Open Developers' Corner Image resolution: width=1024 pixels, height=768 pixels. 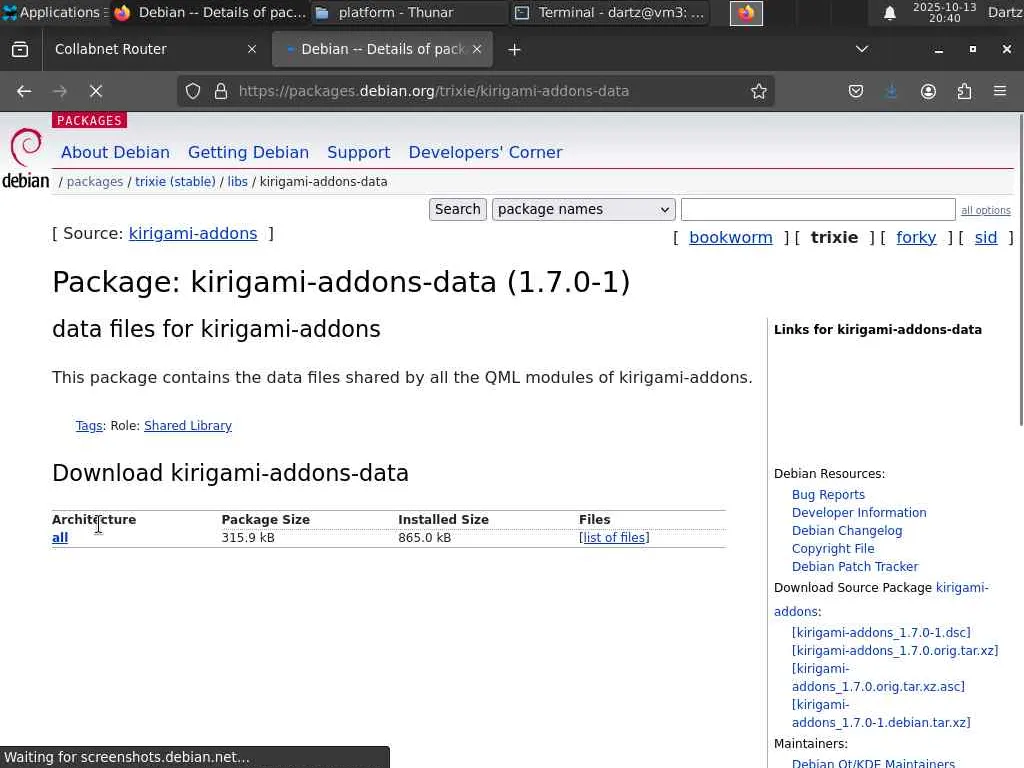485,152
